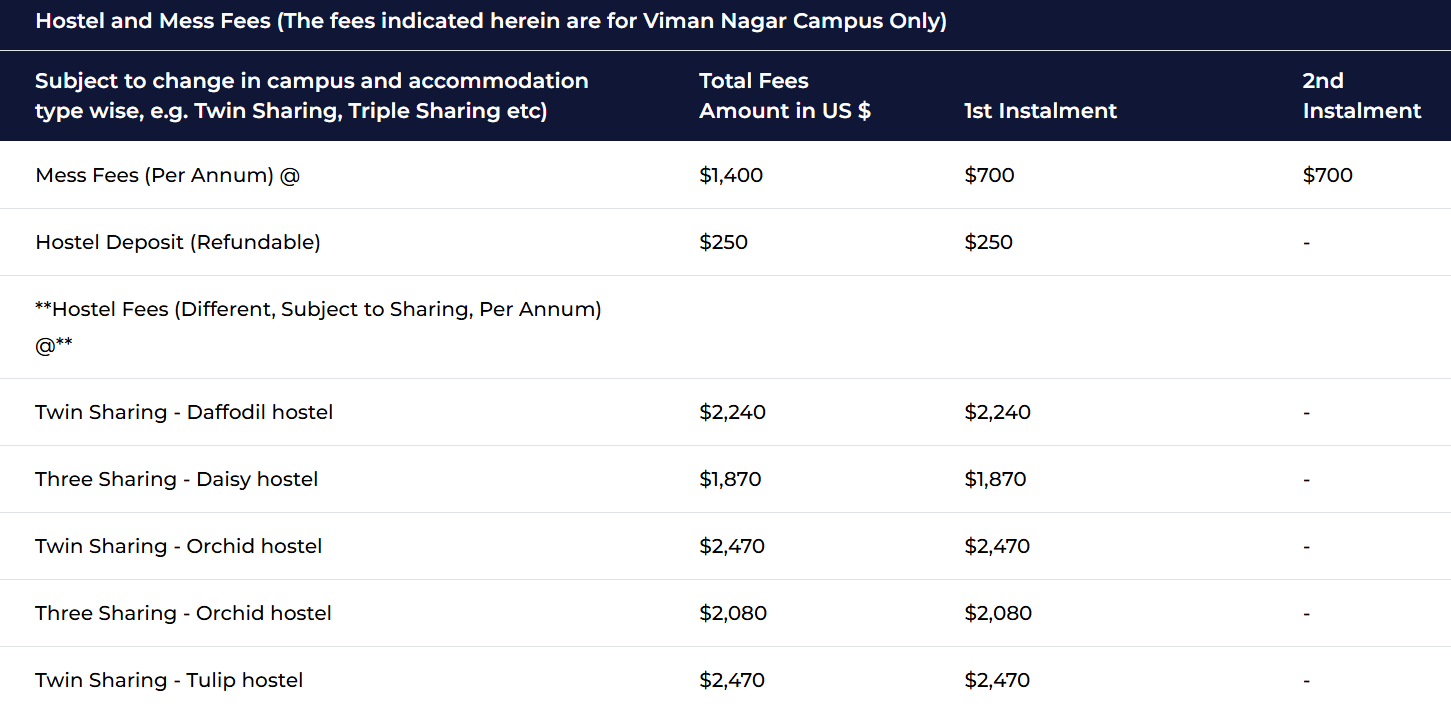The width and height of the screenshot is (1451, 712).
Task: Click Daffodil hostel total fees $2,240
Action: (x=732, y=412)
